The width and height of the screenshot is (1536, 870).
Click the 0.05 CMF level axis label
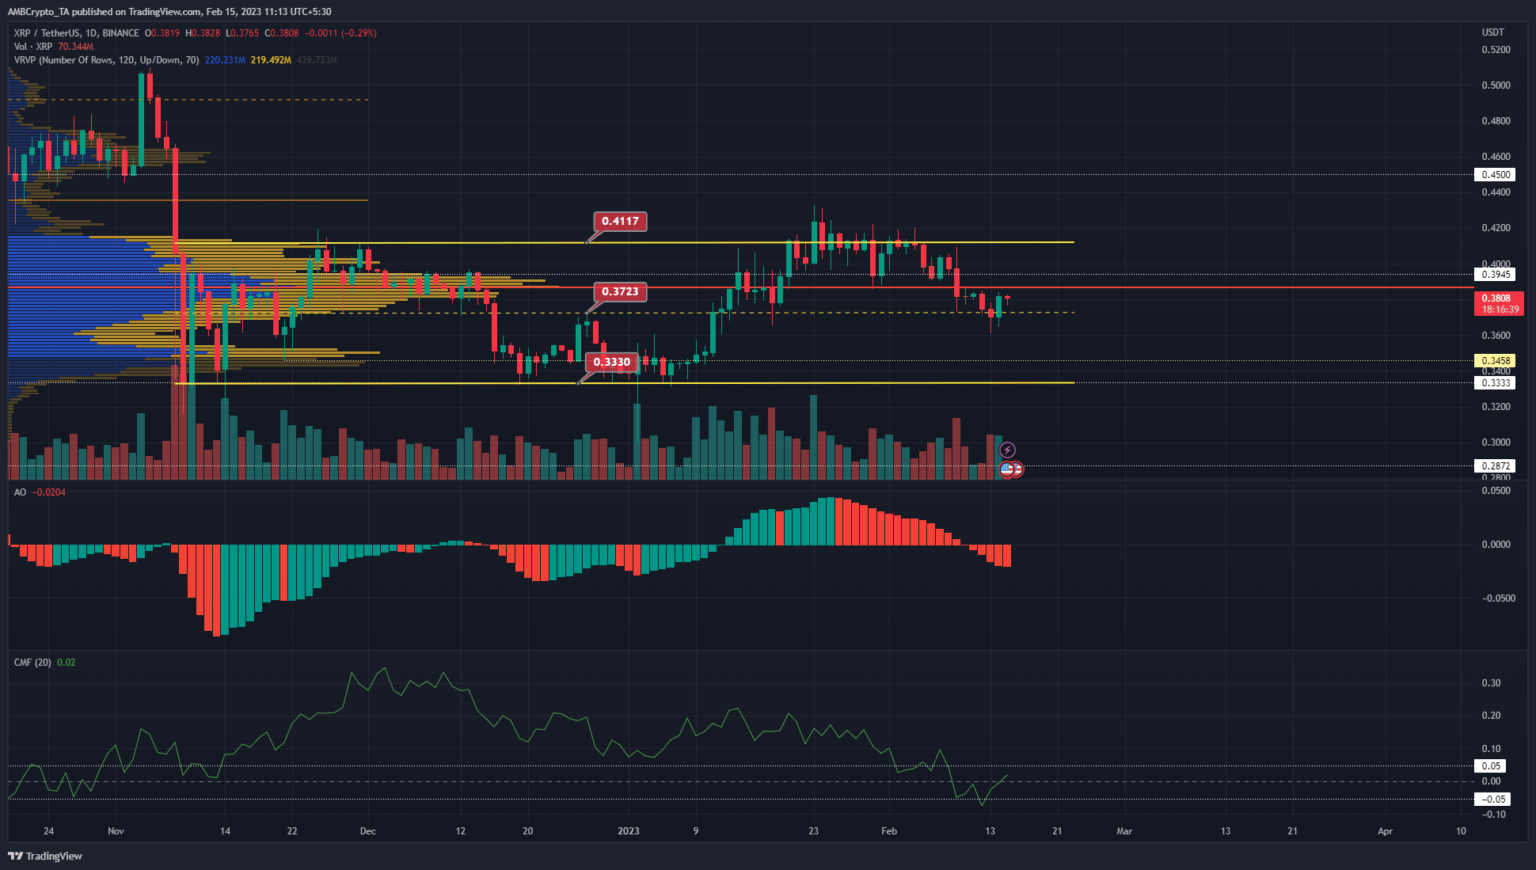(1491, 766)
